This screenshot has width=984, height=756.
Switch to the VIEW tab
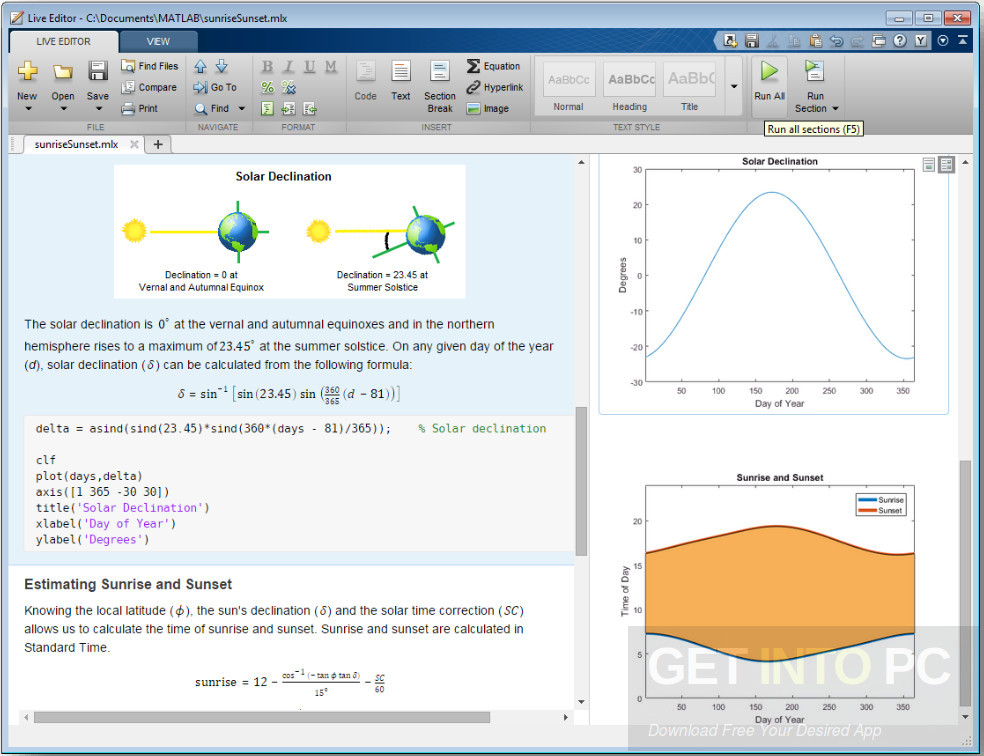coord(158,41)
